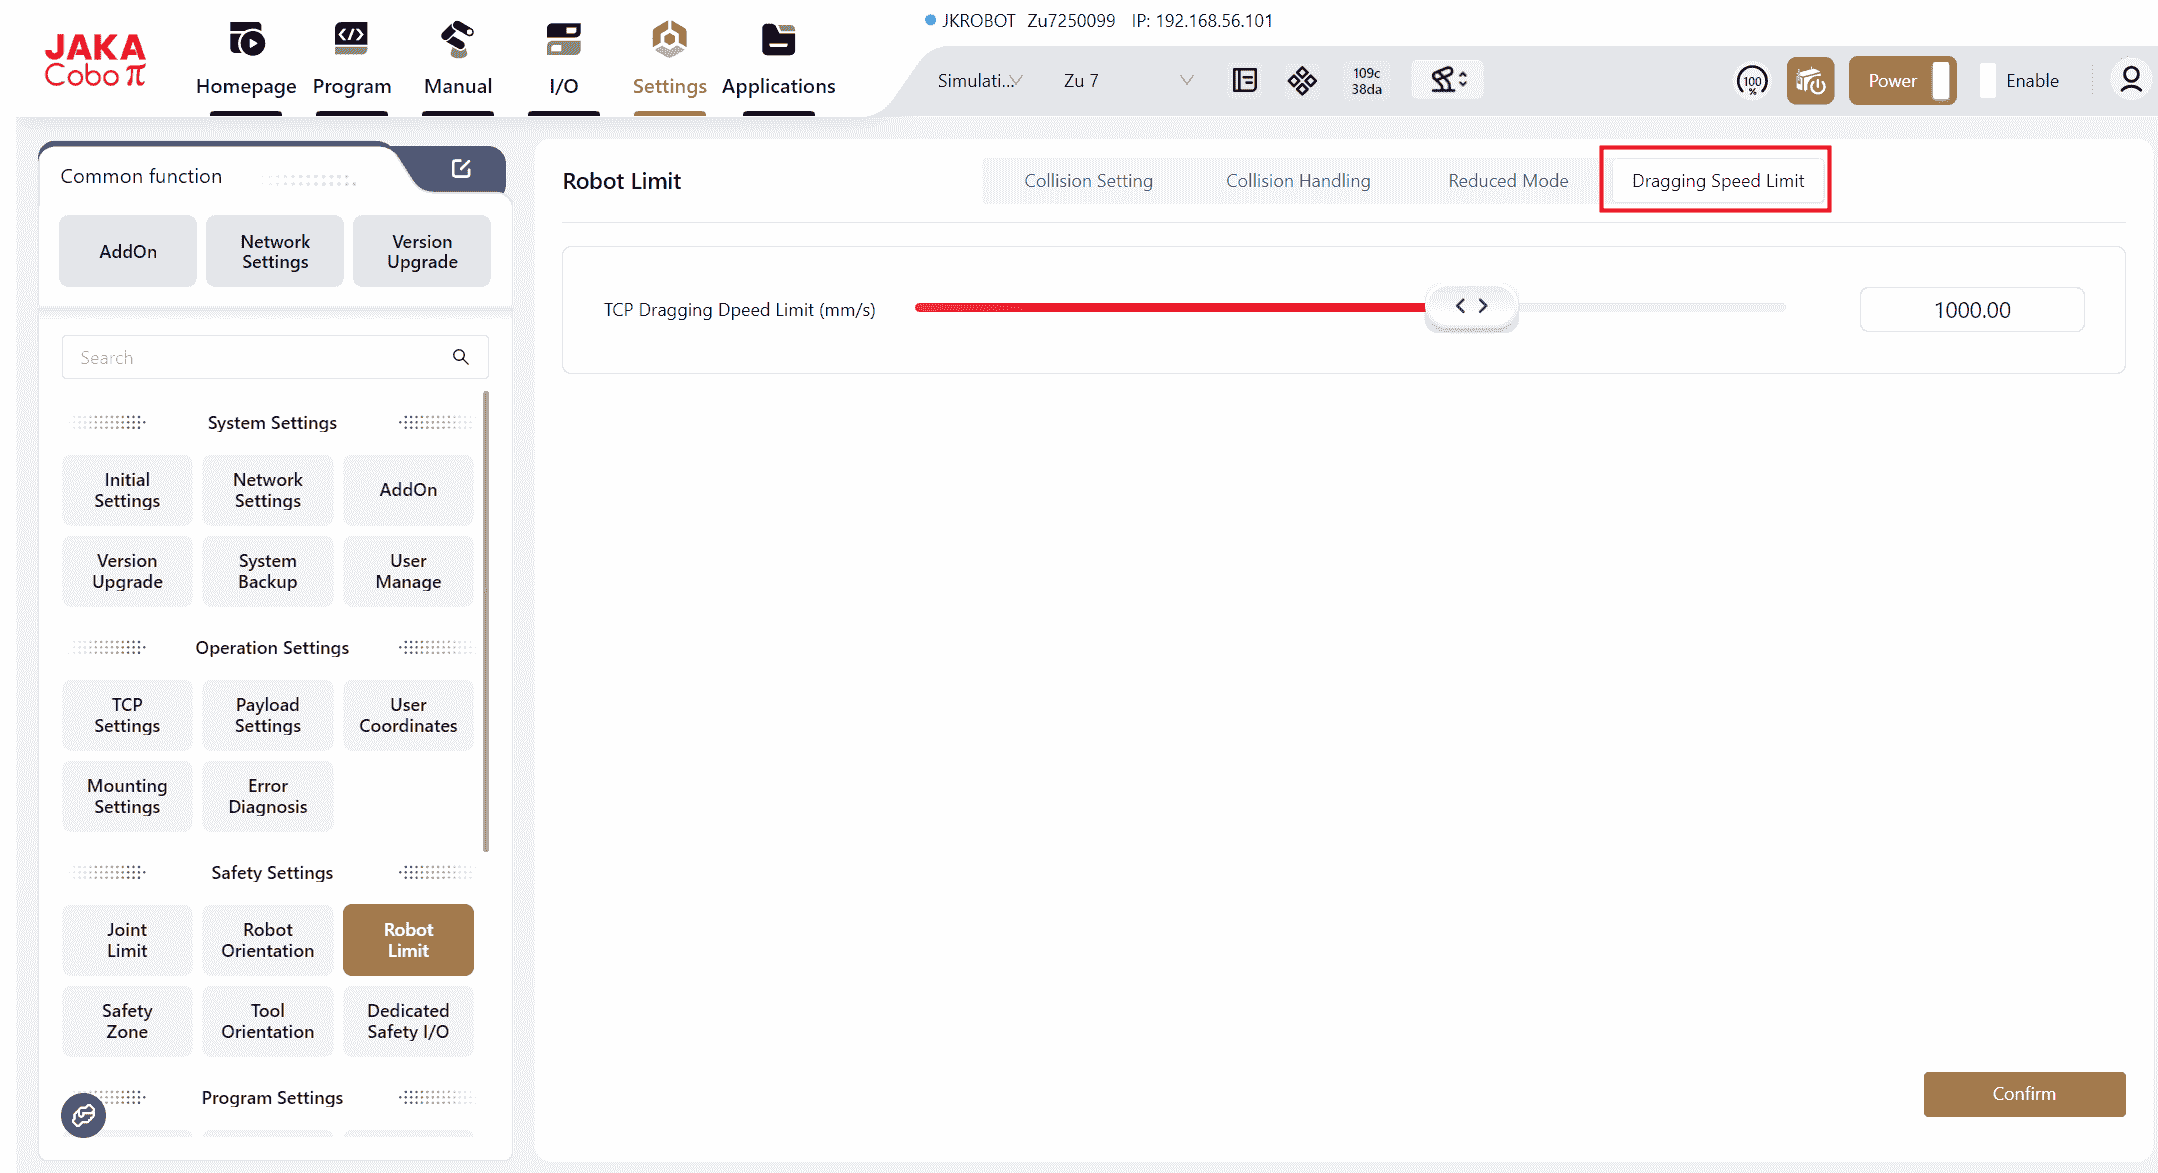2158x1173 pixels.
Task: Click the TCP dragging speed slider handle
Action: [1471, 306]
